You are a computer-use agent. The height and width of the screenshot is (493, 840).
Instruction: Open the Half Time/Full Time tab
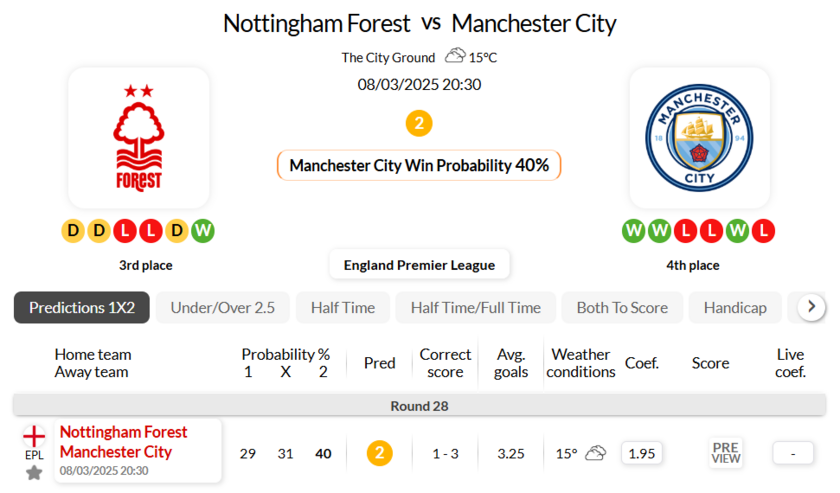(x=475, y=307)
